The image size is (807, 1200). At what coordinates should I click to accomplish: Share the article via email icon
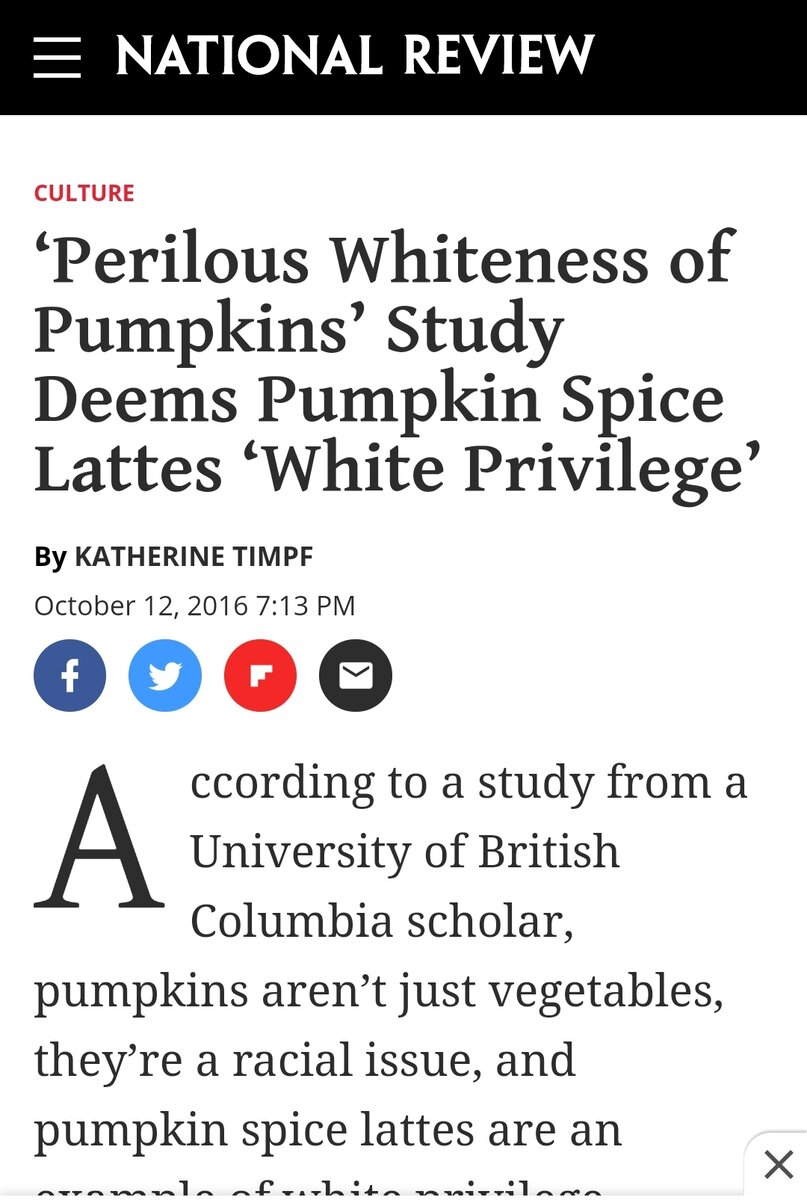(355, 676)
